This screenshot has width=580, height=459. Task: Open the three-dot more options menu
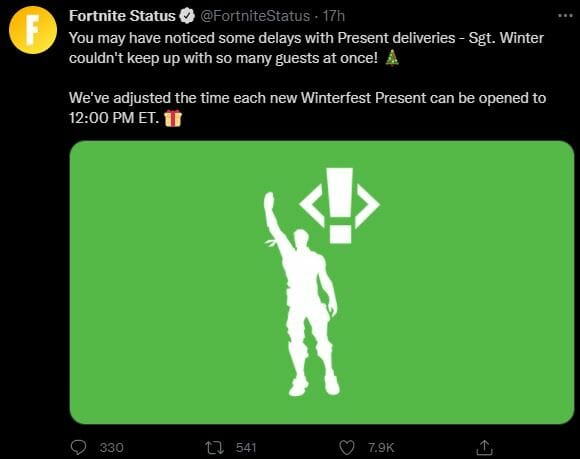[565, 16]
